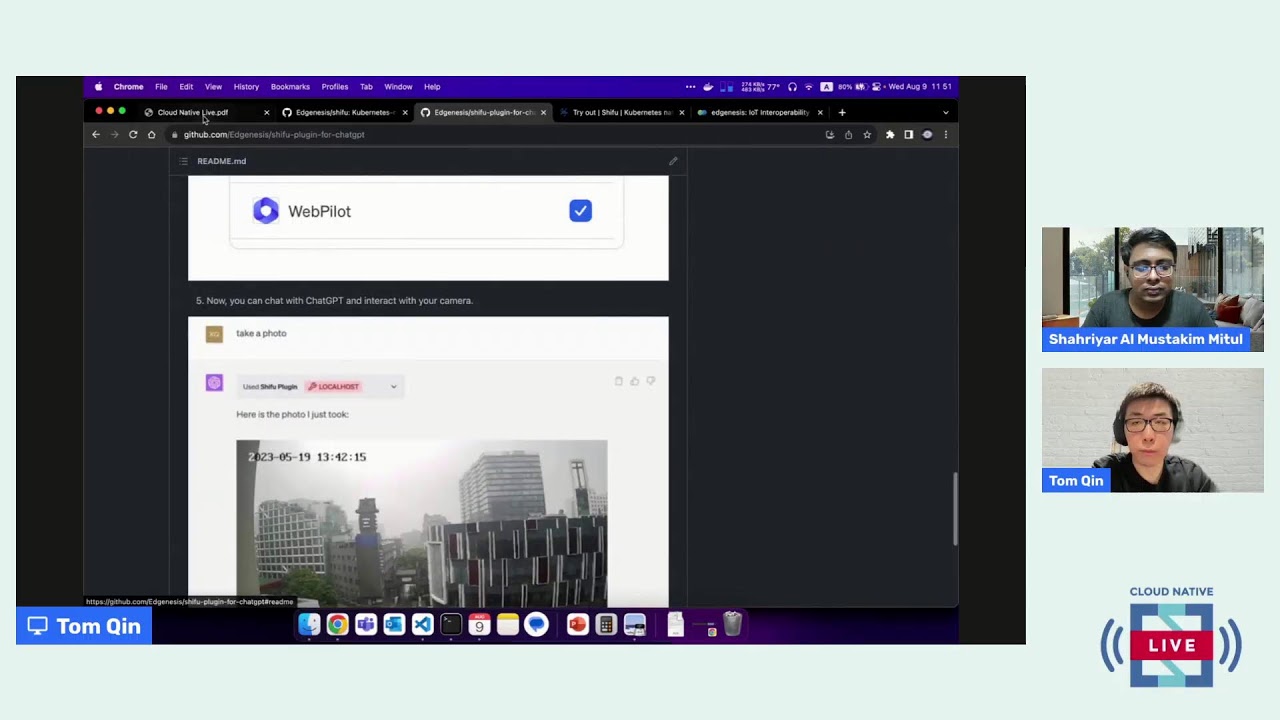This screenshot has width=1280, height=720.
Task: Launch Microsoft Teams from the Dock
Action: pos(366,625)
